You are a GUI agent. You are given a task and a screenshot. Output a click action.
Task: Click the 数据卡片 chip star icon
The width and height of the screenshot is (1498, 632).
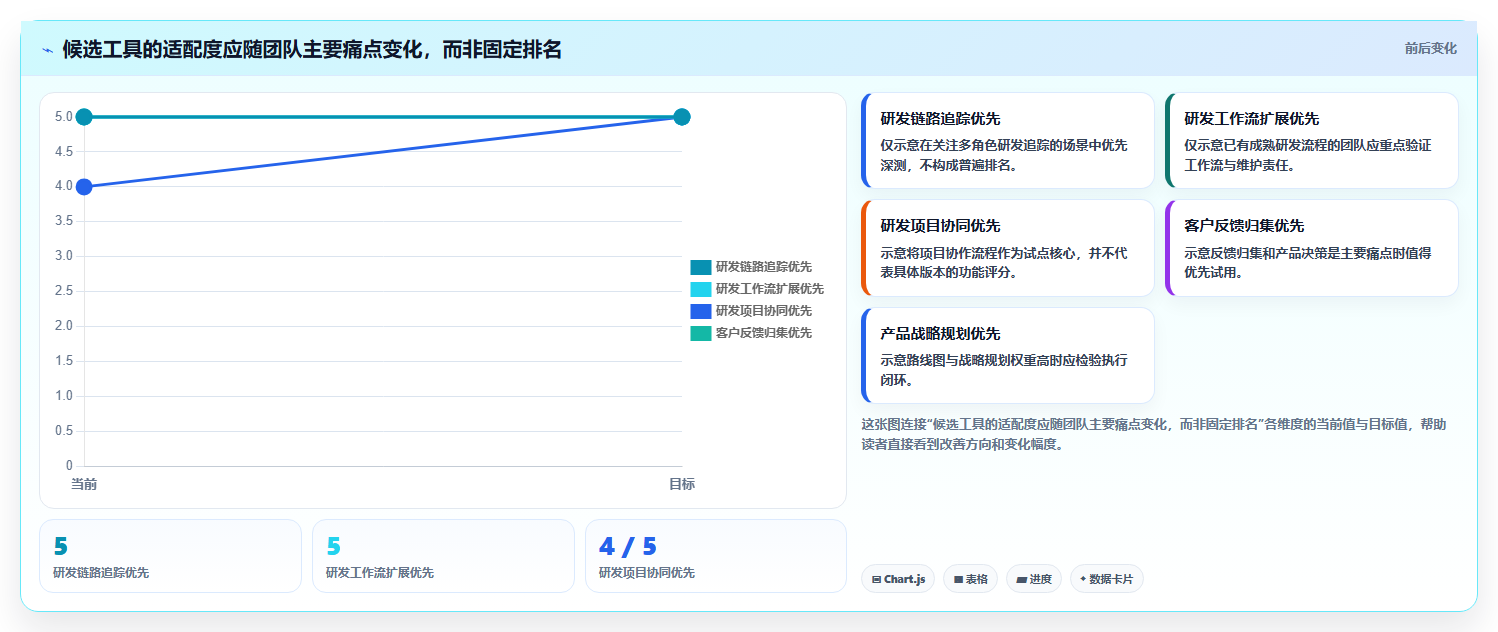click(1083, 579)
